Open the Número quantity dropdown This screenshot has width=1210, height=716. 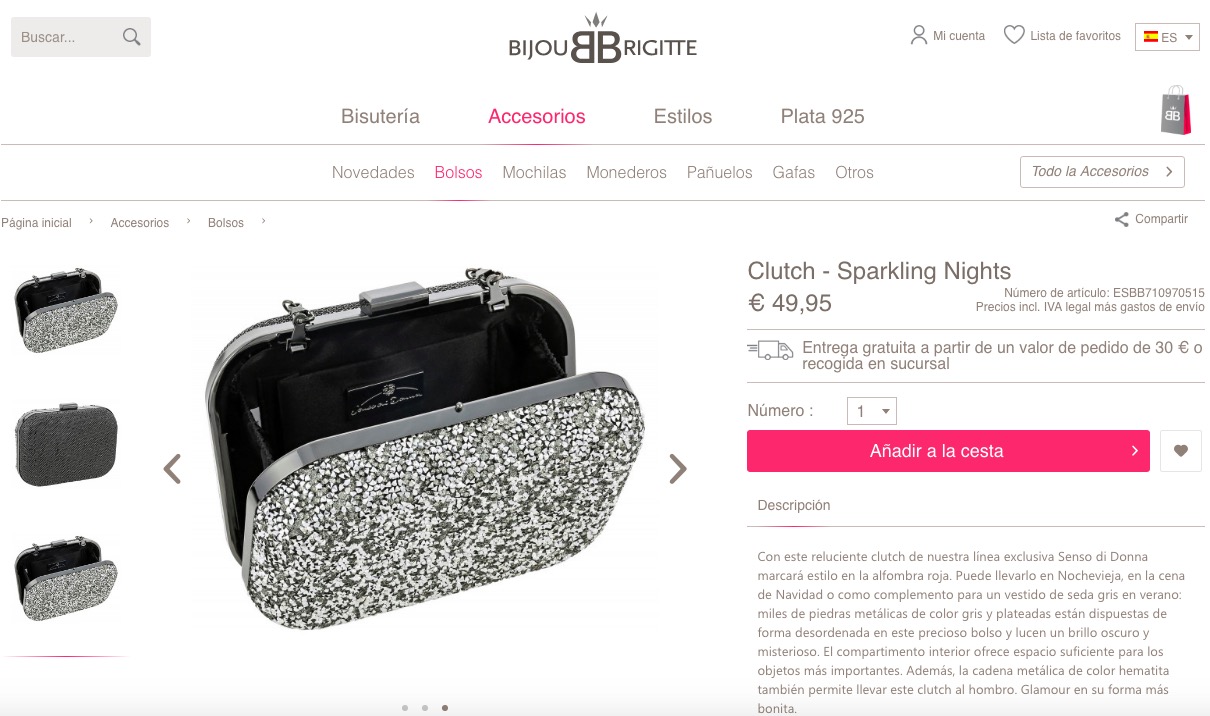872,411
